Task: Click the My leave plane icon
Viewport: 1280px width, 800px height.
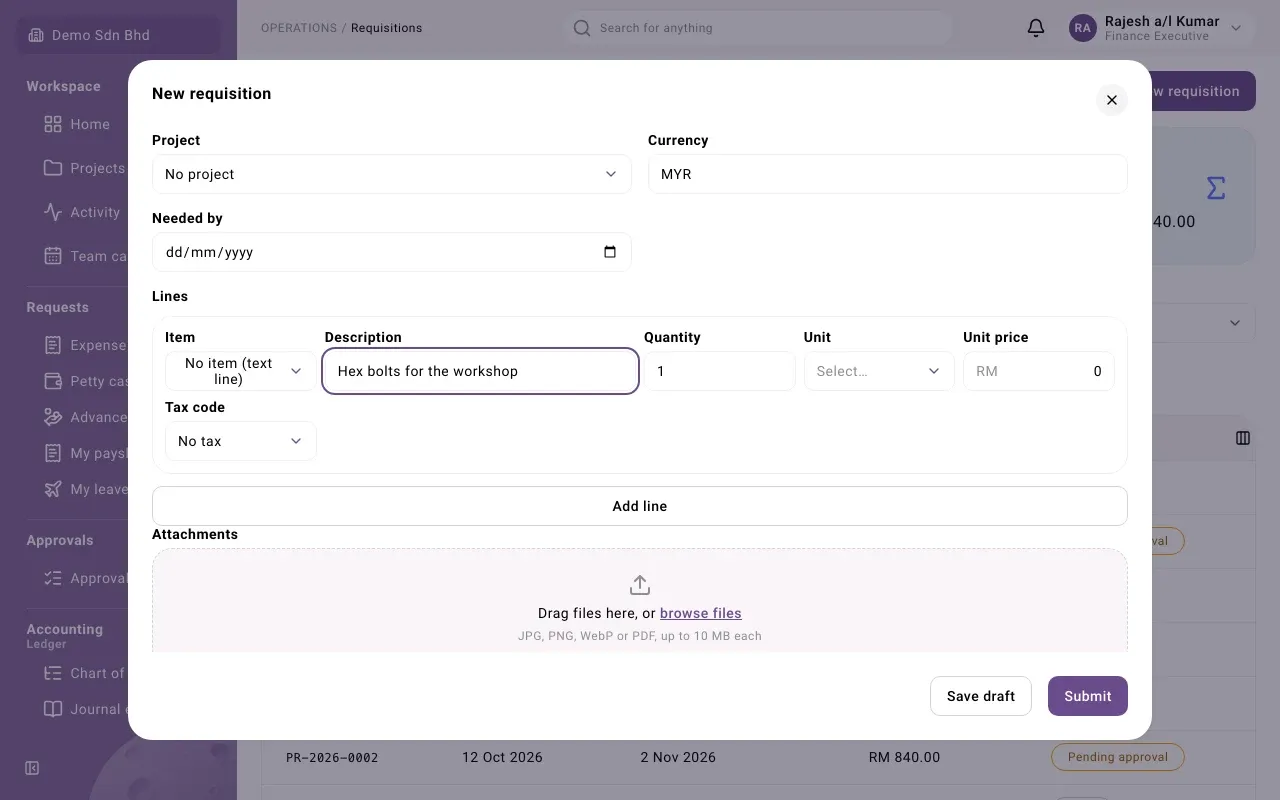Action: [x=53, y=489]
